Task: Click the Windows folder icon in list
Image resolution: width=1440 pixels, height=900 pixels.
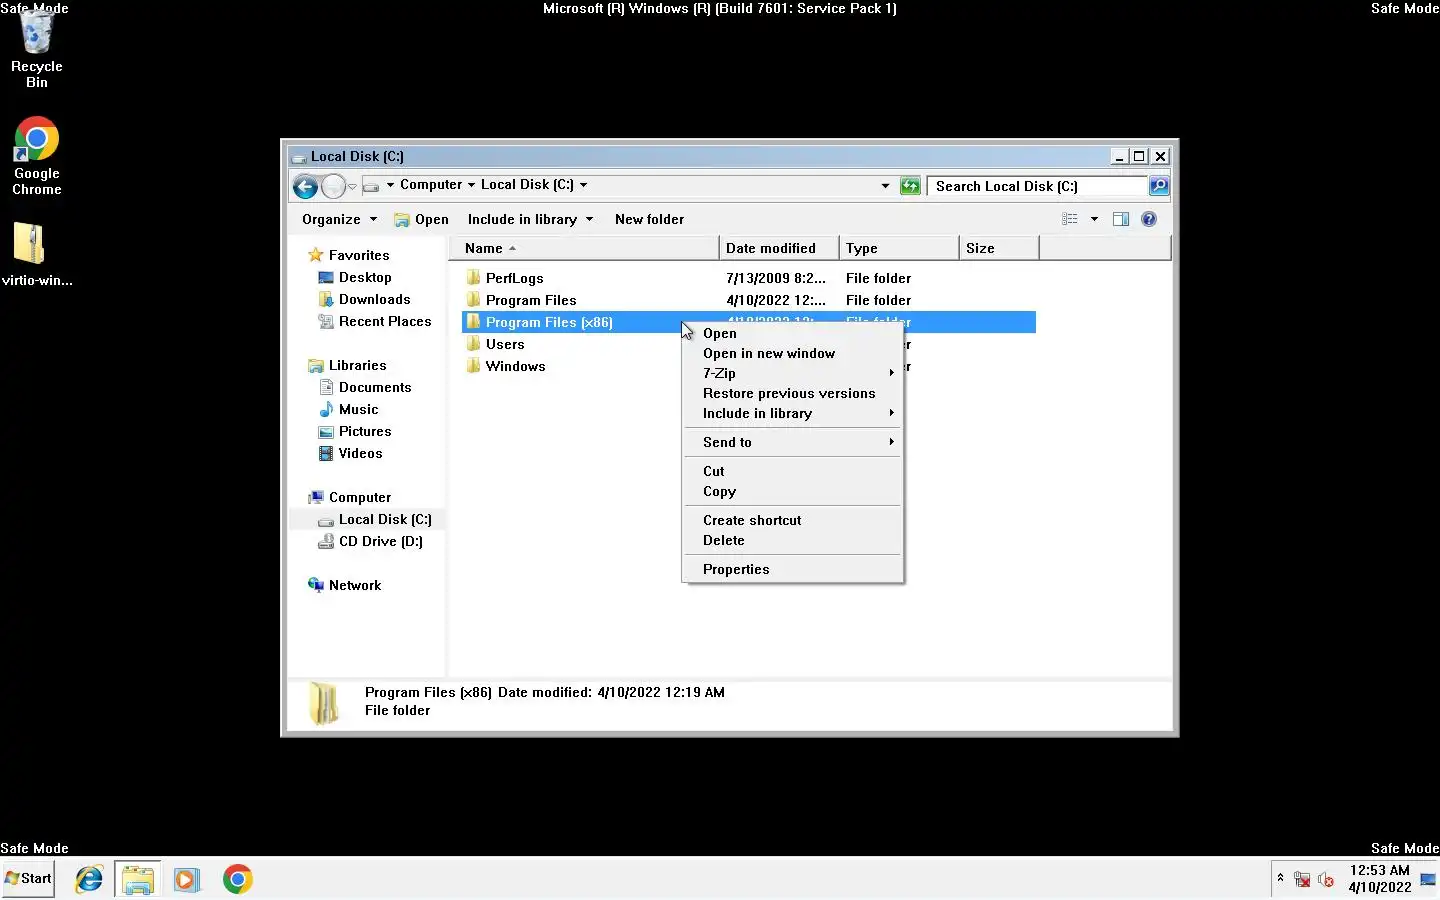Action: tap(474, 366)
